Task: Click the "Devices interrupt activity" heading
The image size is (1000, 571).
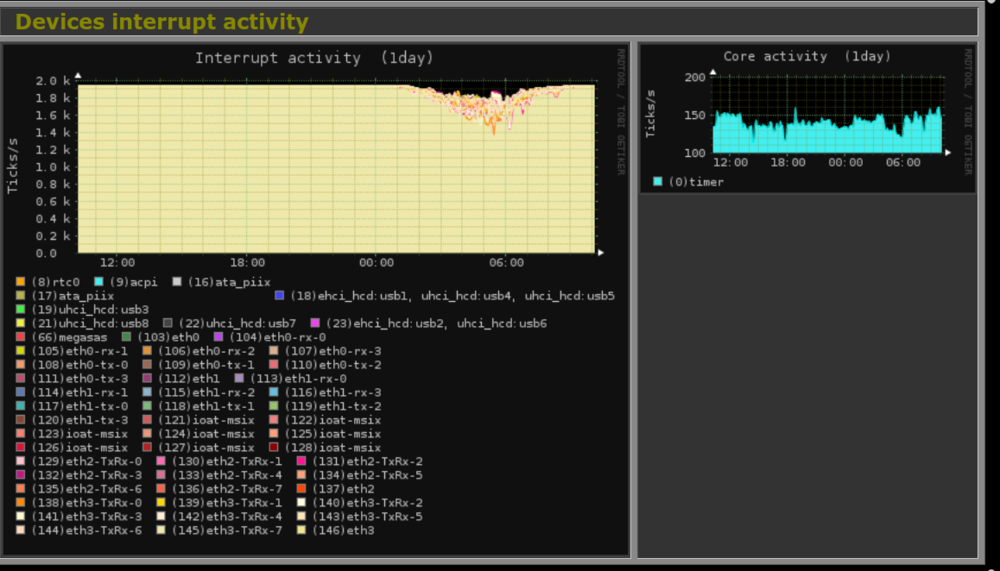Action: pos(162,22)
